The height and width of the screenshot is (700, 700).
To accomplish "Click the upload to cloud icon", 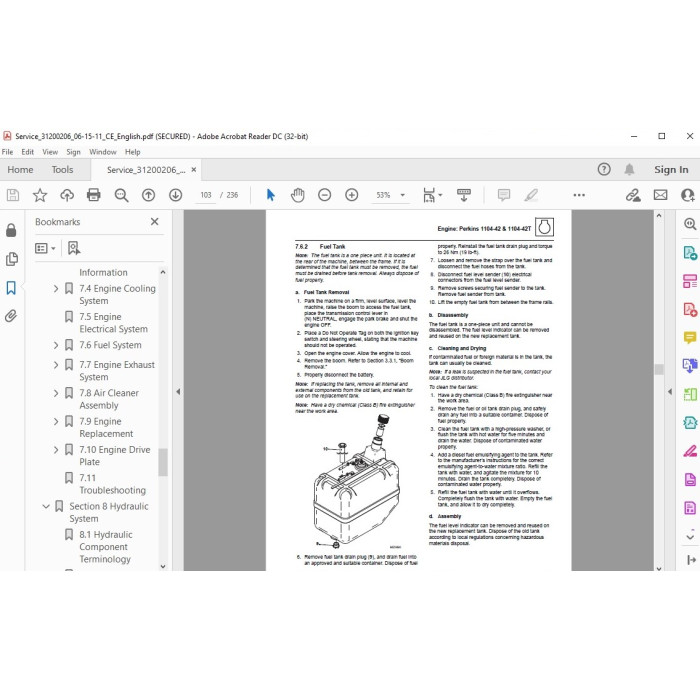I will tap(67, 195).
